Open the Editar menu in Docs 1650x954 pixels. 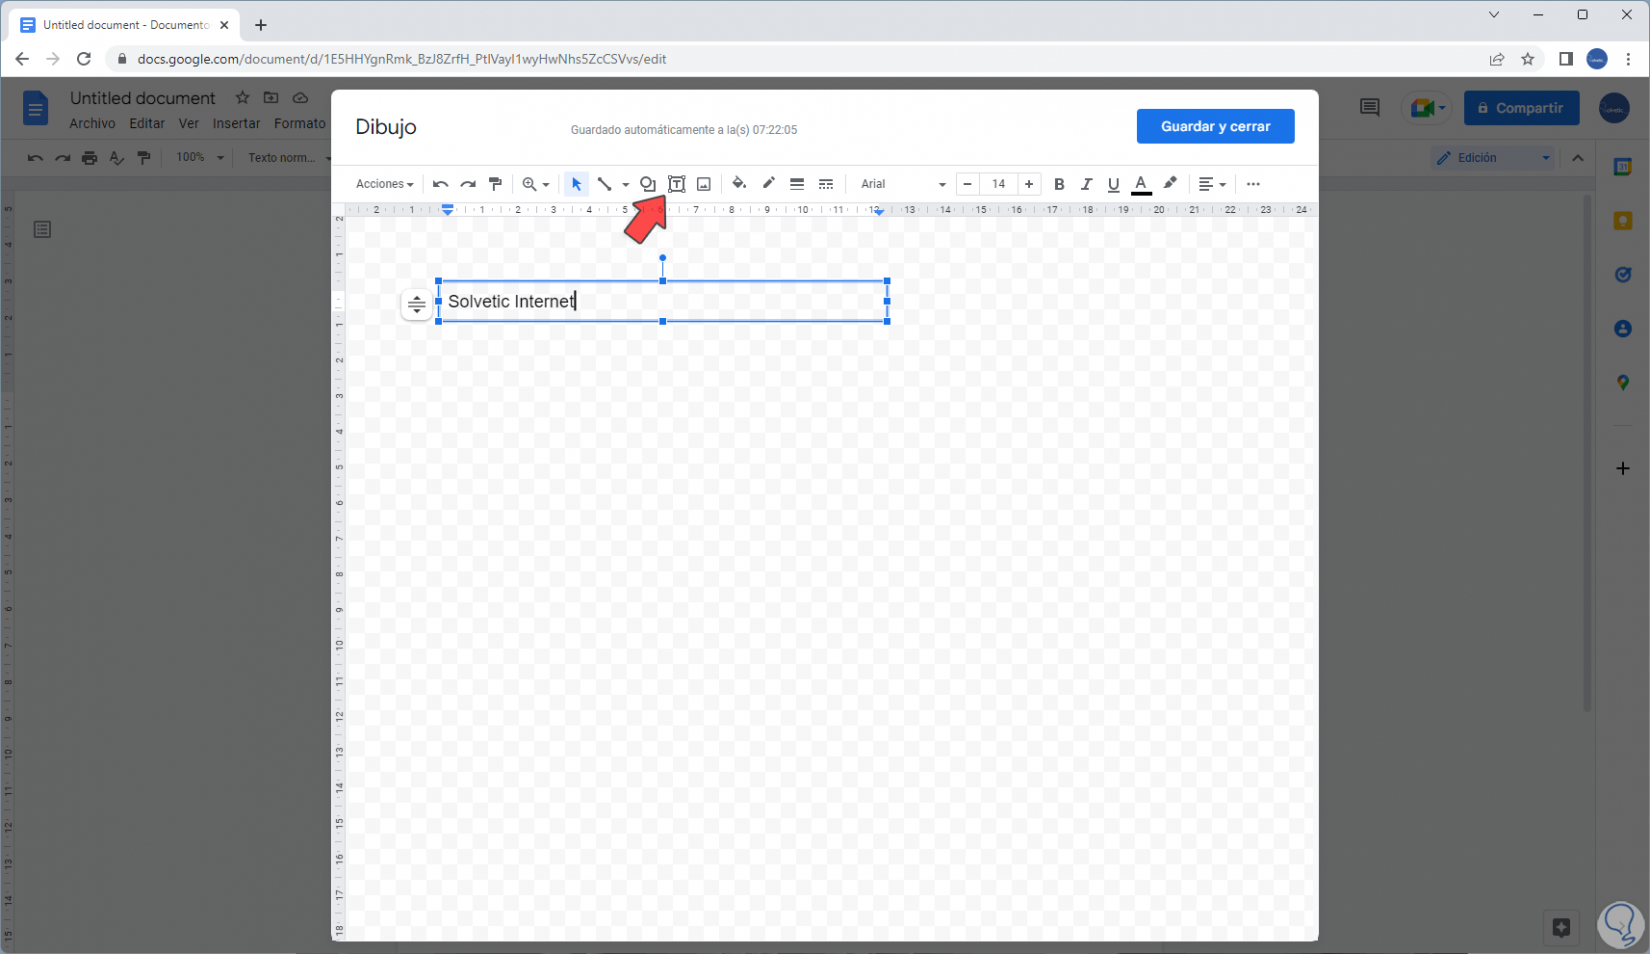click(x=147, y=123)
